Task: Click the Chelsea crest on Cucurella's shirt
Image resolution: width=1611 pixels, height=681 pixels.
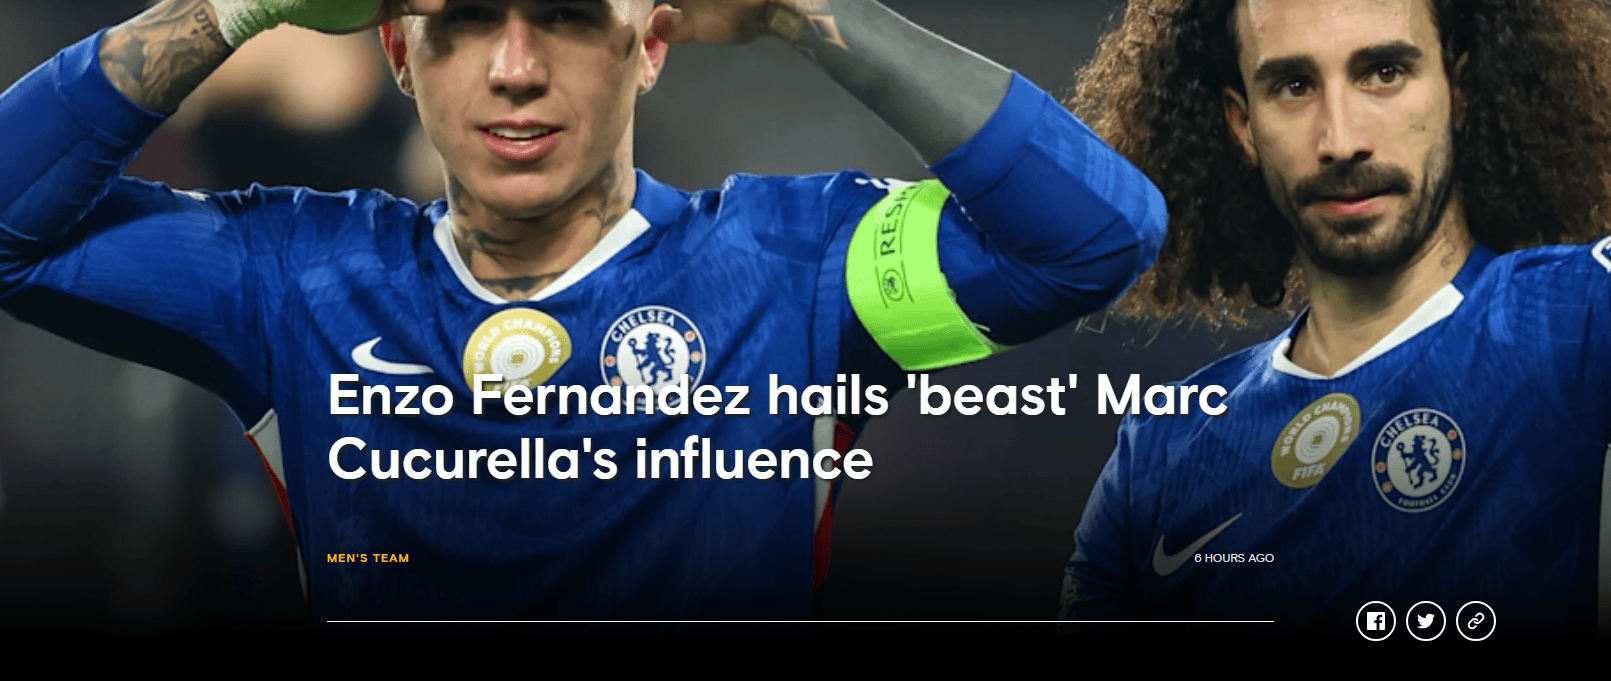Action: click(x=1419, y=459)
